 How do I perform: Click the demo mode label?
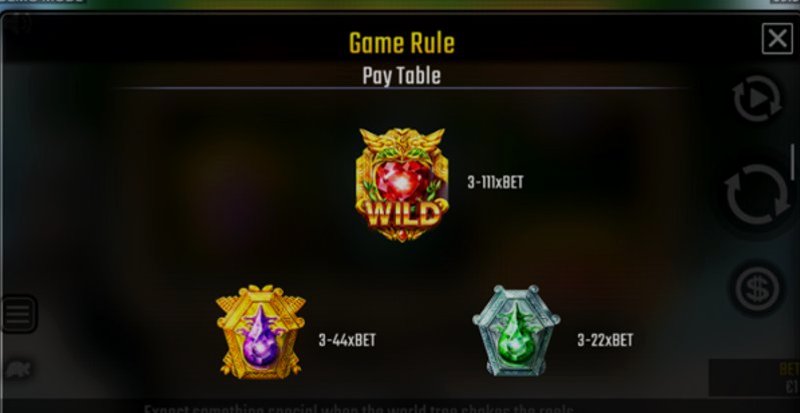[x=43, y=2]
